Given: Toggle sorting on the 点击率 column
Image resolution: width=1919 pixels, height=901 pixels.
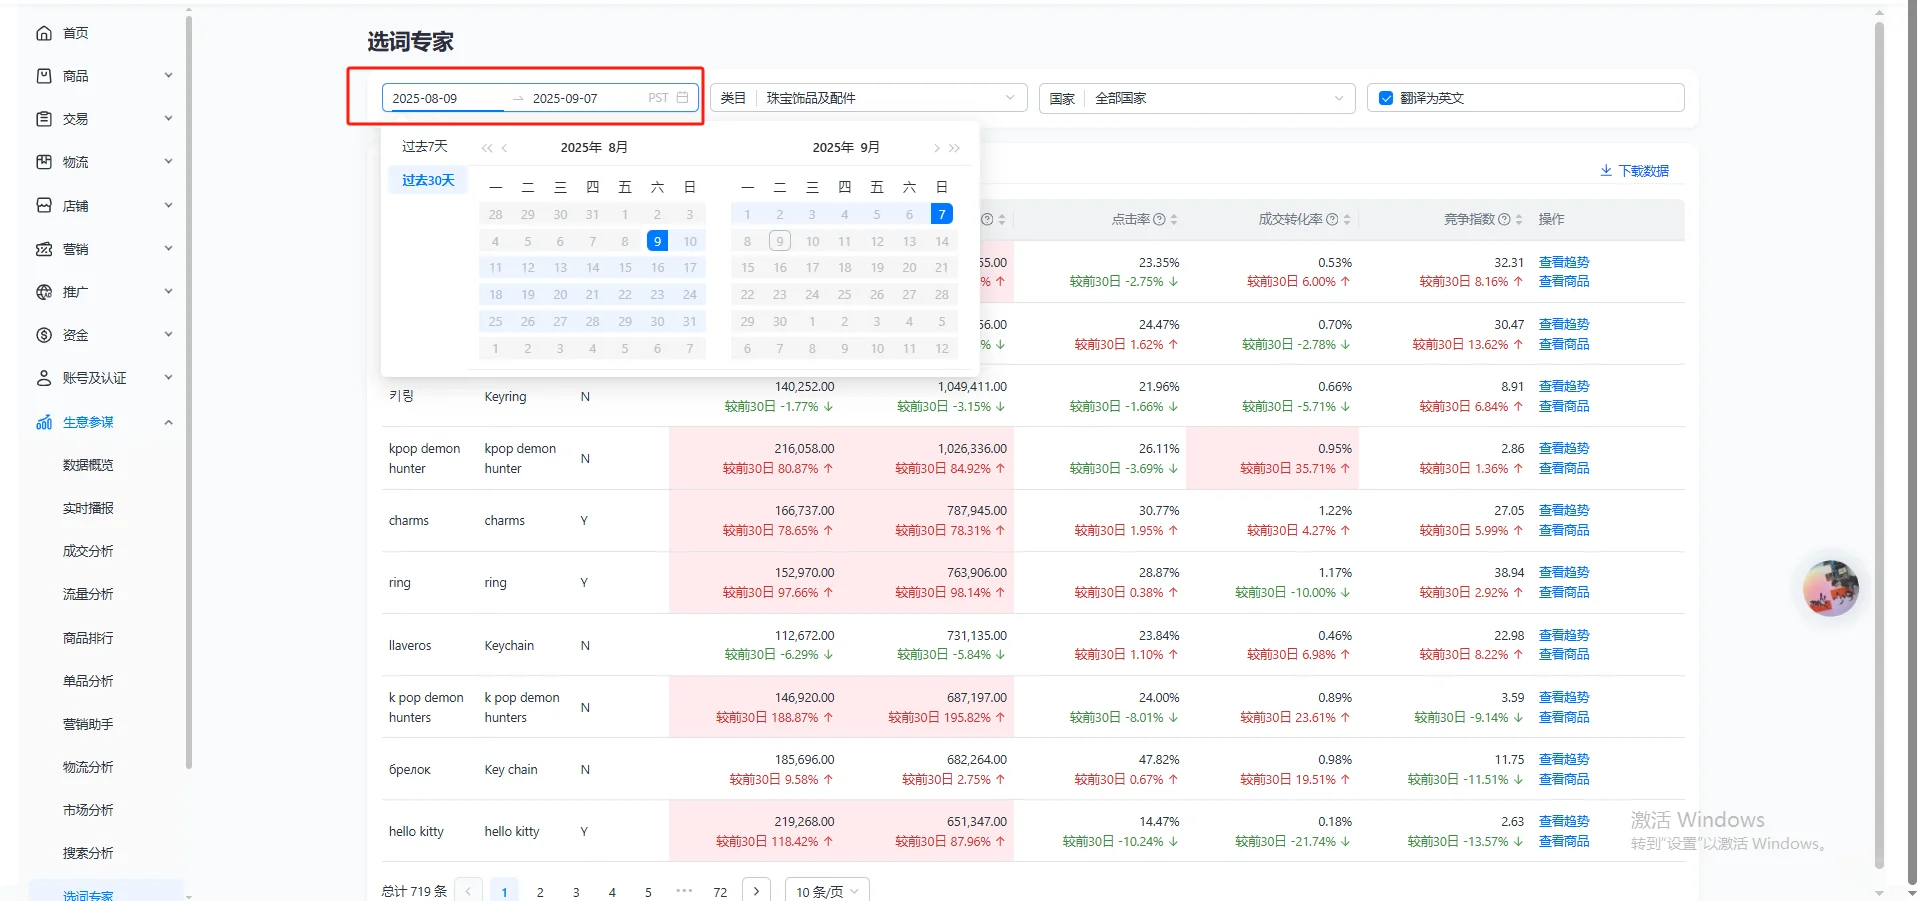Looking at the screenshot, I should (x=1172, y=219).
